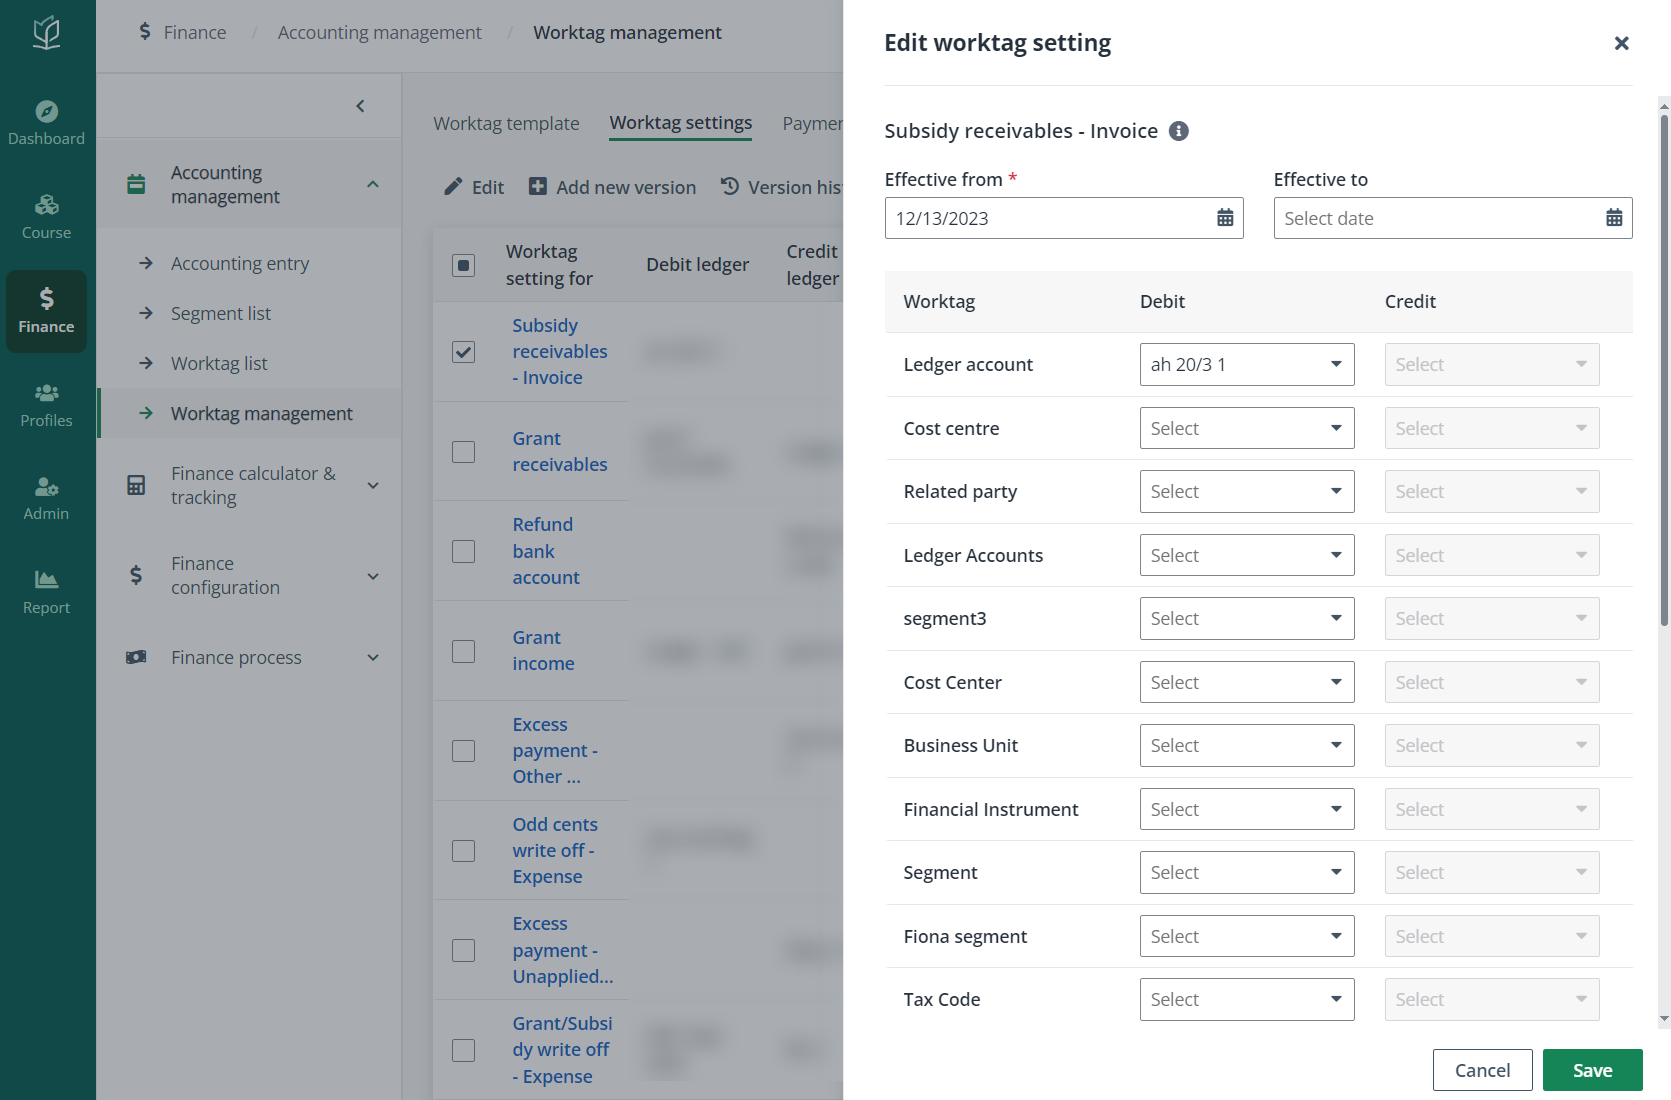The width and height of the screenshot is (1671, 1100).
Task: Go to Segment list menu item
Action: click(221, 313)
